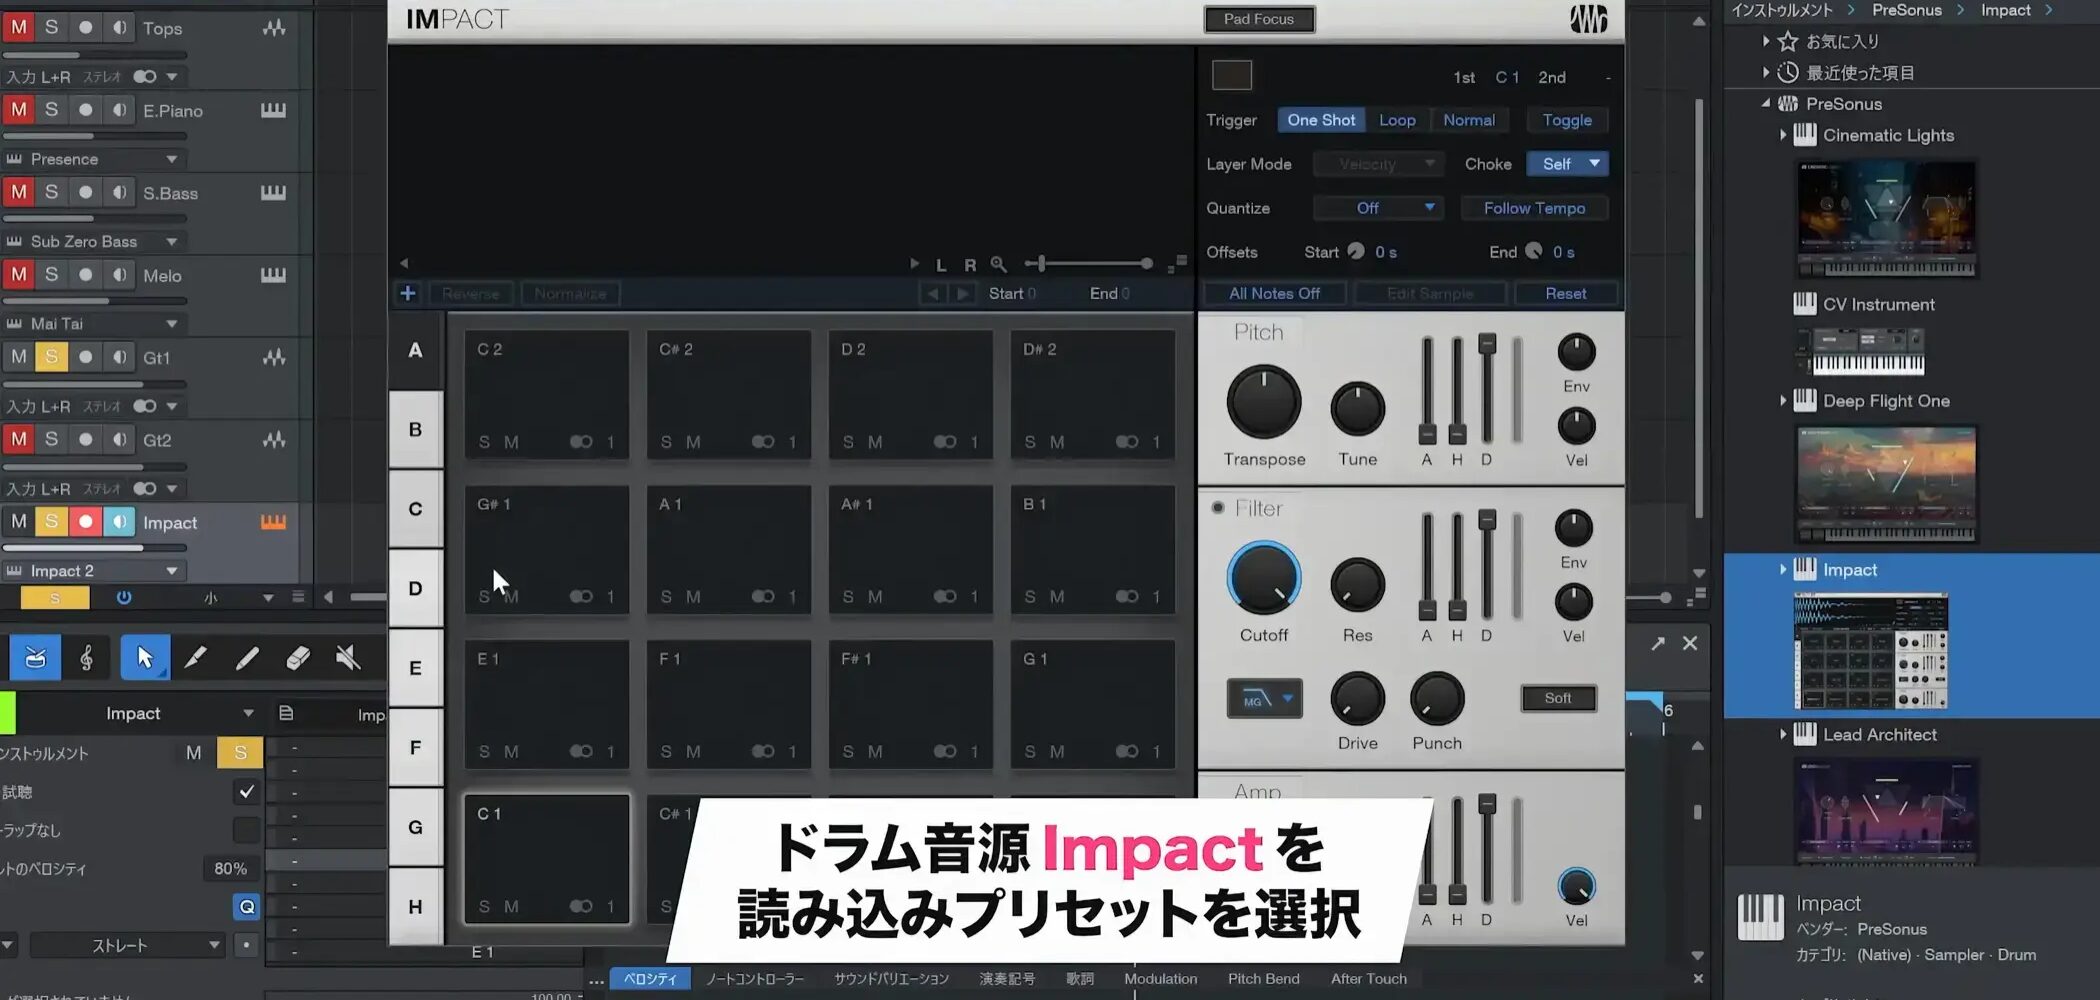The image size is (2100, 1000).
Task: Click the Follow Tempo button
Action: click(x=1534, y=208)
